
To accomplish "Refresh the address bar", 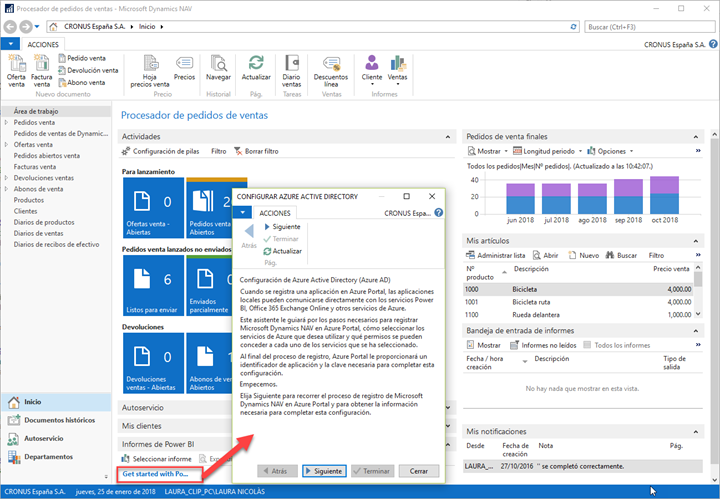I will [x=573, y=27].
